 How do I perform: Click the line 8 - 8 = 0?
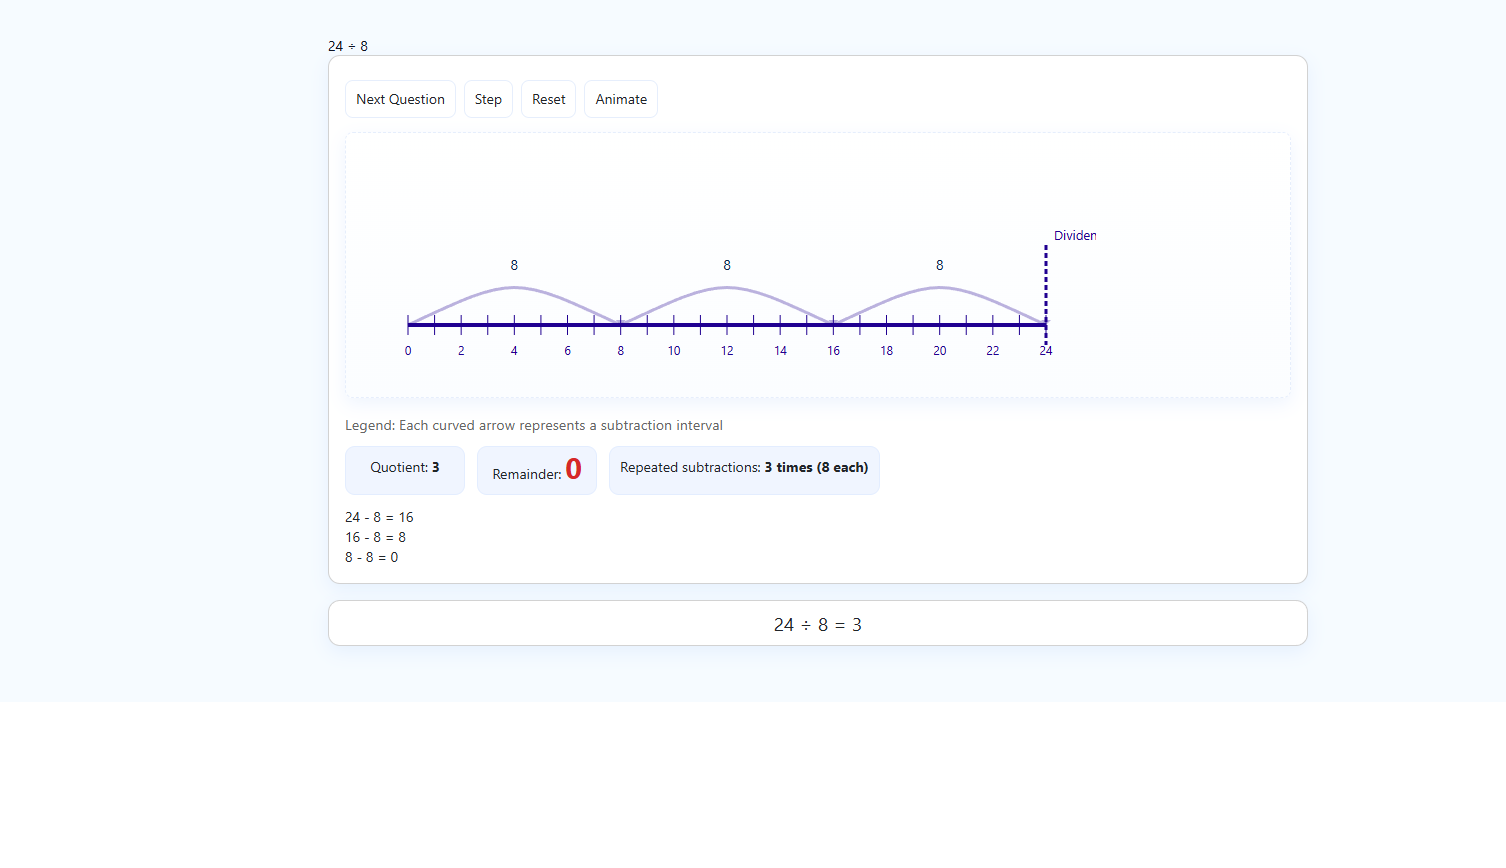pyautogui.click(x=372, y=557)
